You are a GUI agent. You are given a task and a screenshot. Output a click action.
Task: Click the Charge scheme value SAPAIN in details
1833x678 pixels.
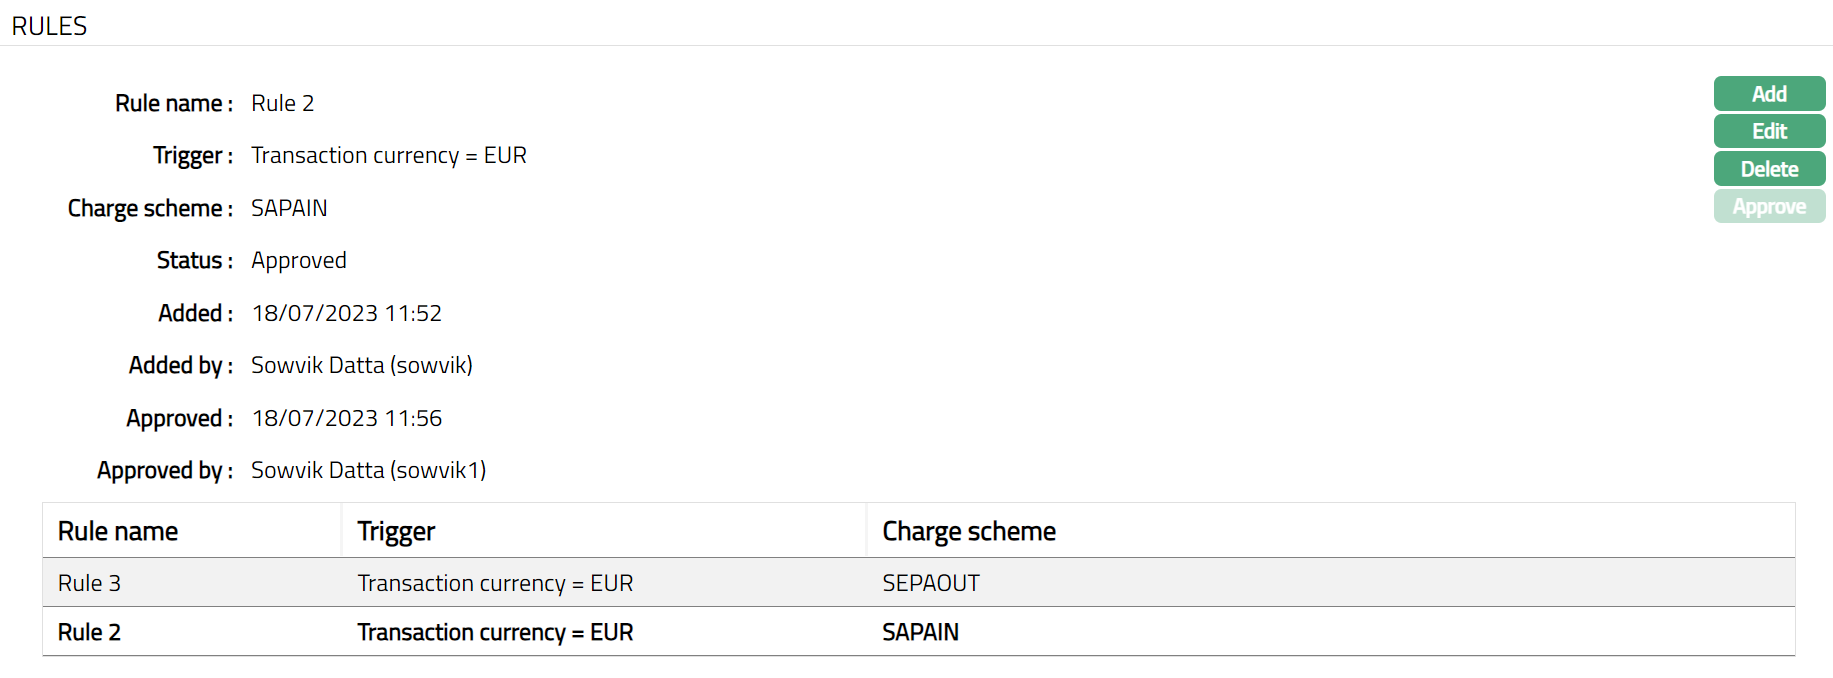click(x=289, y=208)
